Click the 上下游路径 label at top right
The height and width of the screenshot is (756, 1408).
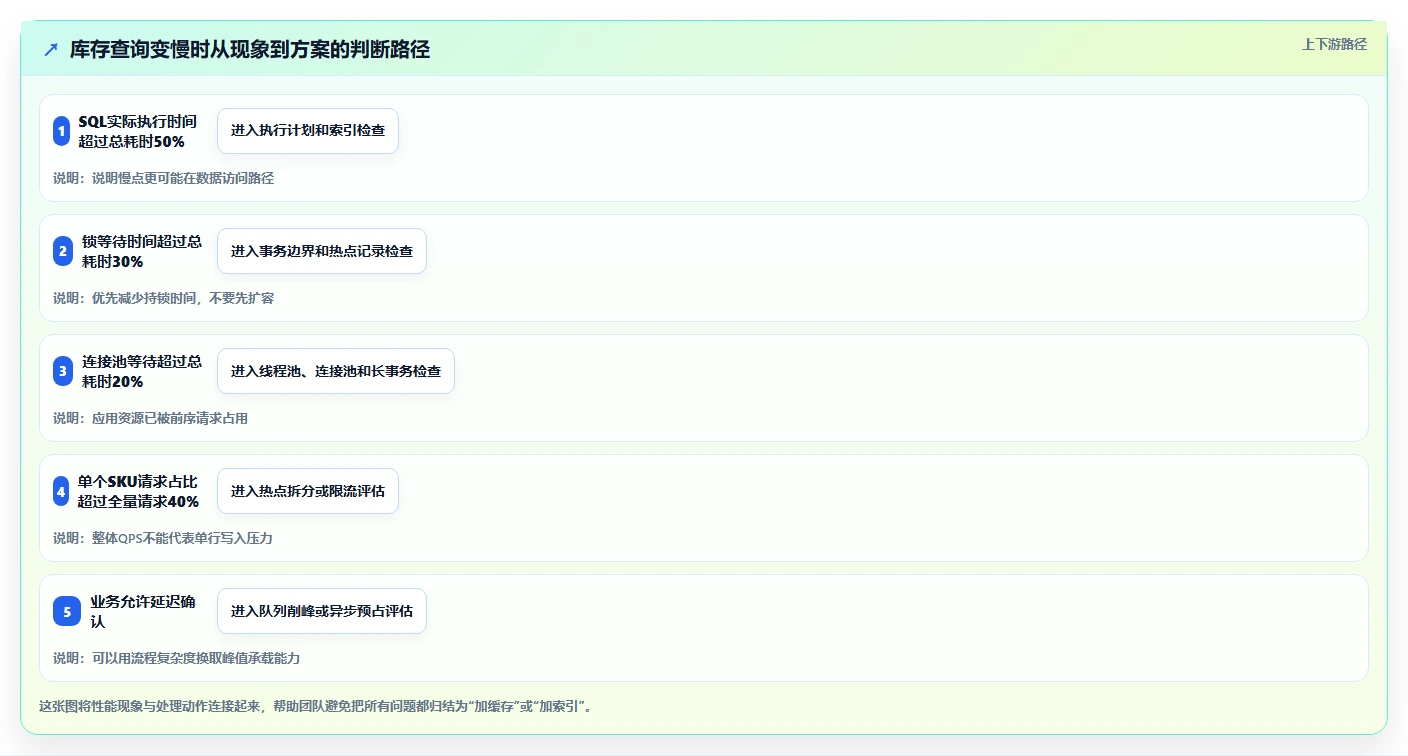[1334, 44]
